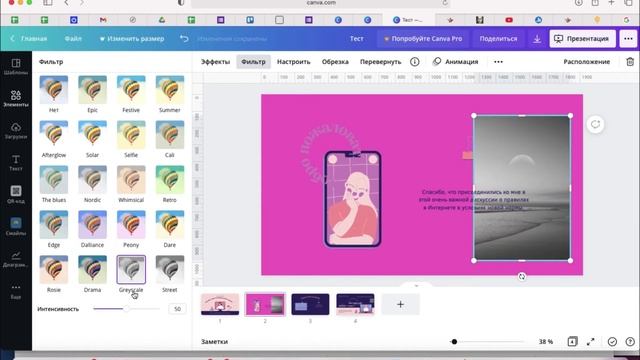Image resolution: width=640 pixels, height=360 pixels.
Task: Click Попробуйте Canva Pro button
Action: coord(422,39)
